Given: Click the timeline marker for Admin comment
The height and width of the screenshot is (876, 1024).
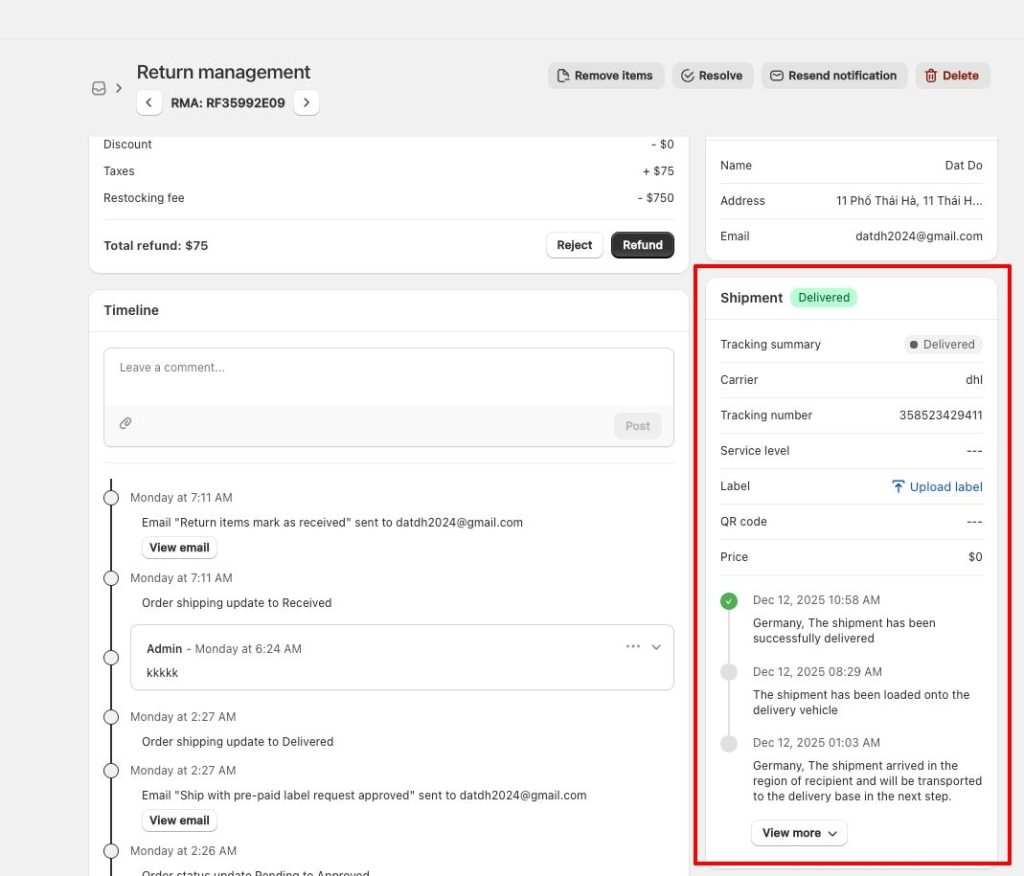Looking at the screenshot, I should pyautogui.click(x=111, y=658).
